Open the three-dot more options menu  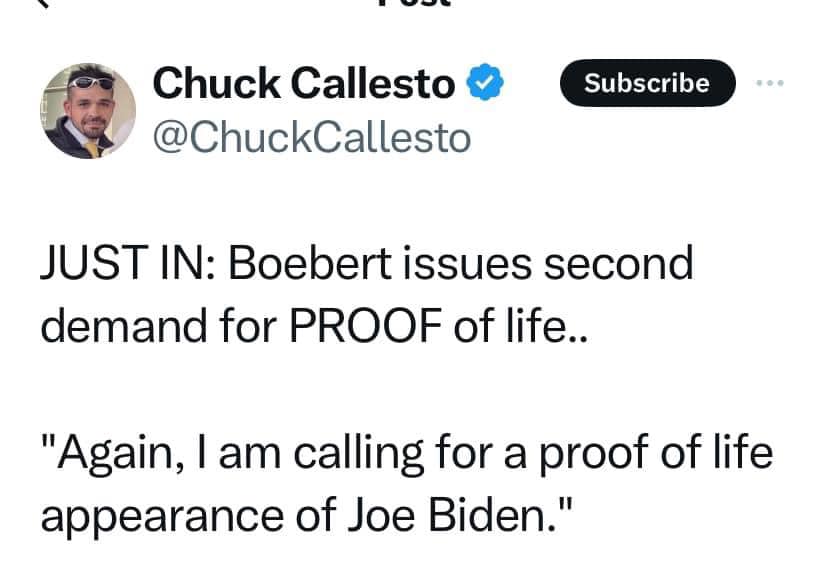pyautogui.click(x=769, y=83)
